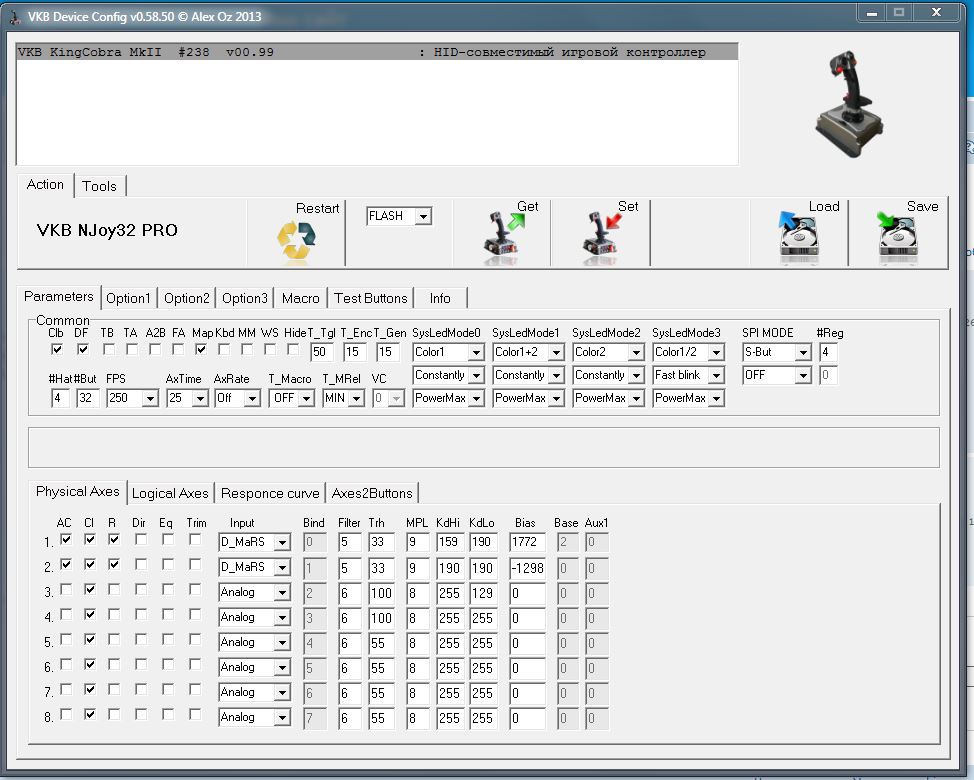Click the KdLo field 129 for axis 3
Viewport: 974px width, 780px height.
pos(483,593)
